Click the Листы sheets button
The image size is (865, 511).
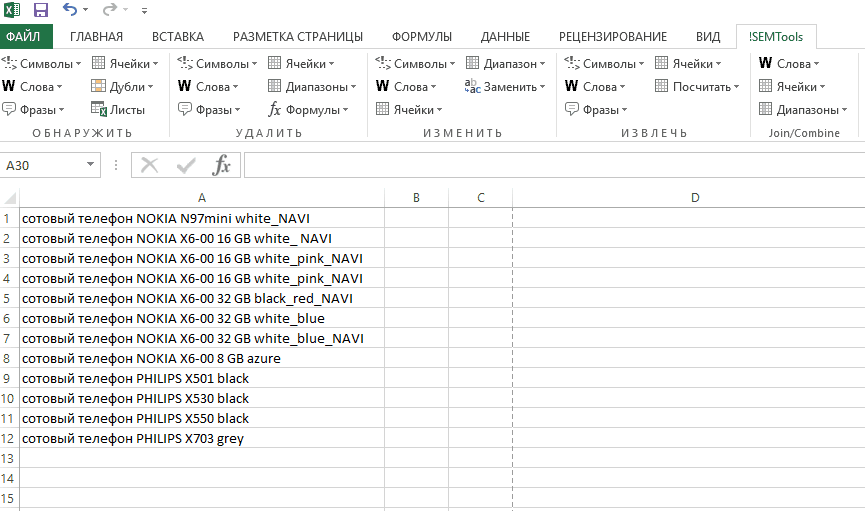pyautogui.click(x=118, y=110)
